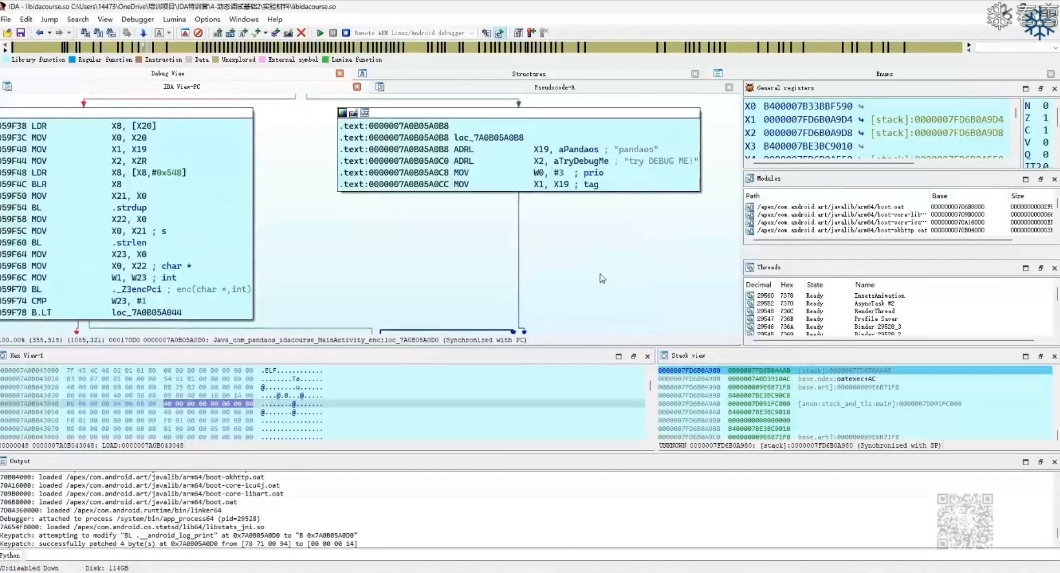This screenshot has height=573, width=1060.
Task: Switch to the Debug View tab
Action: 168,74
